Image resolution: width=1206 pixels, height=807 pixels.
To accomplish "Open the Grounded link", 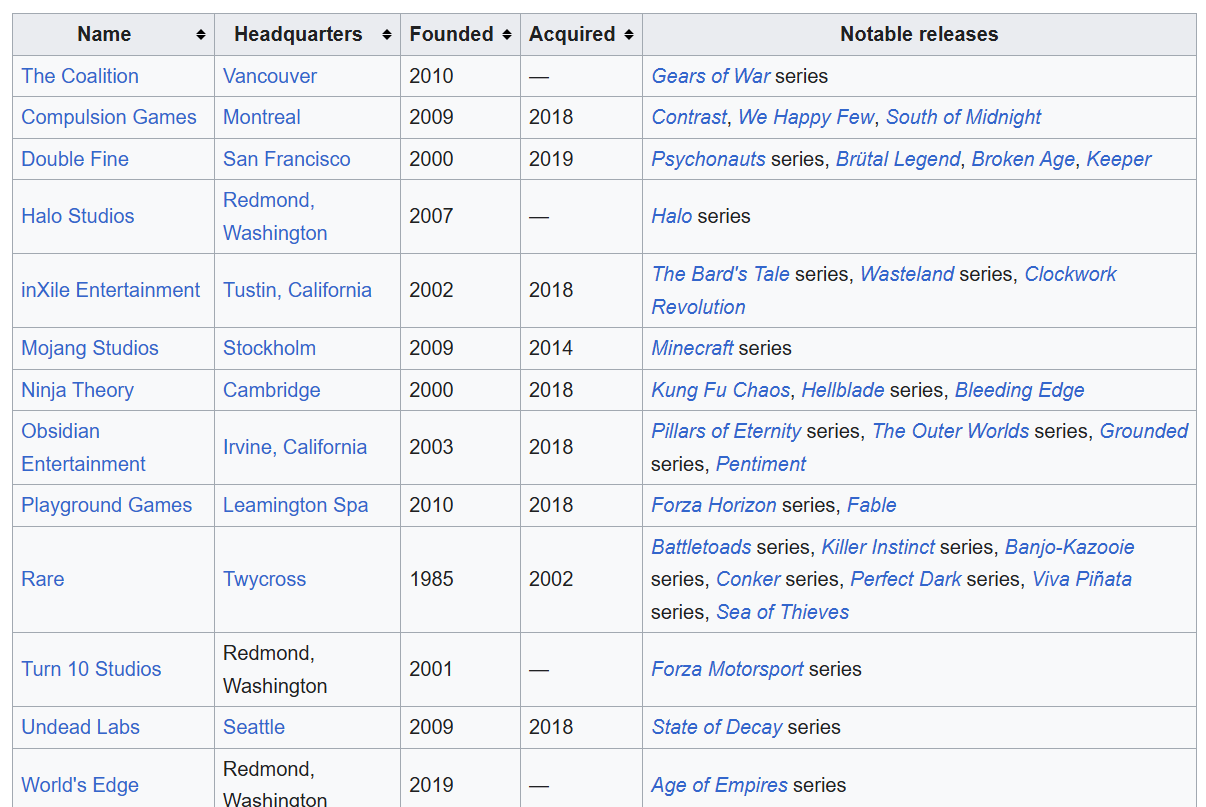I will click(x=1144, y=431).
